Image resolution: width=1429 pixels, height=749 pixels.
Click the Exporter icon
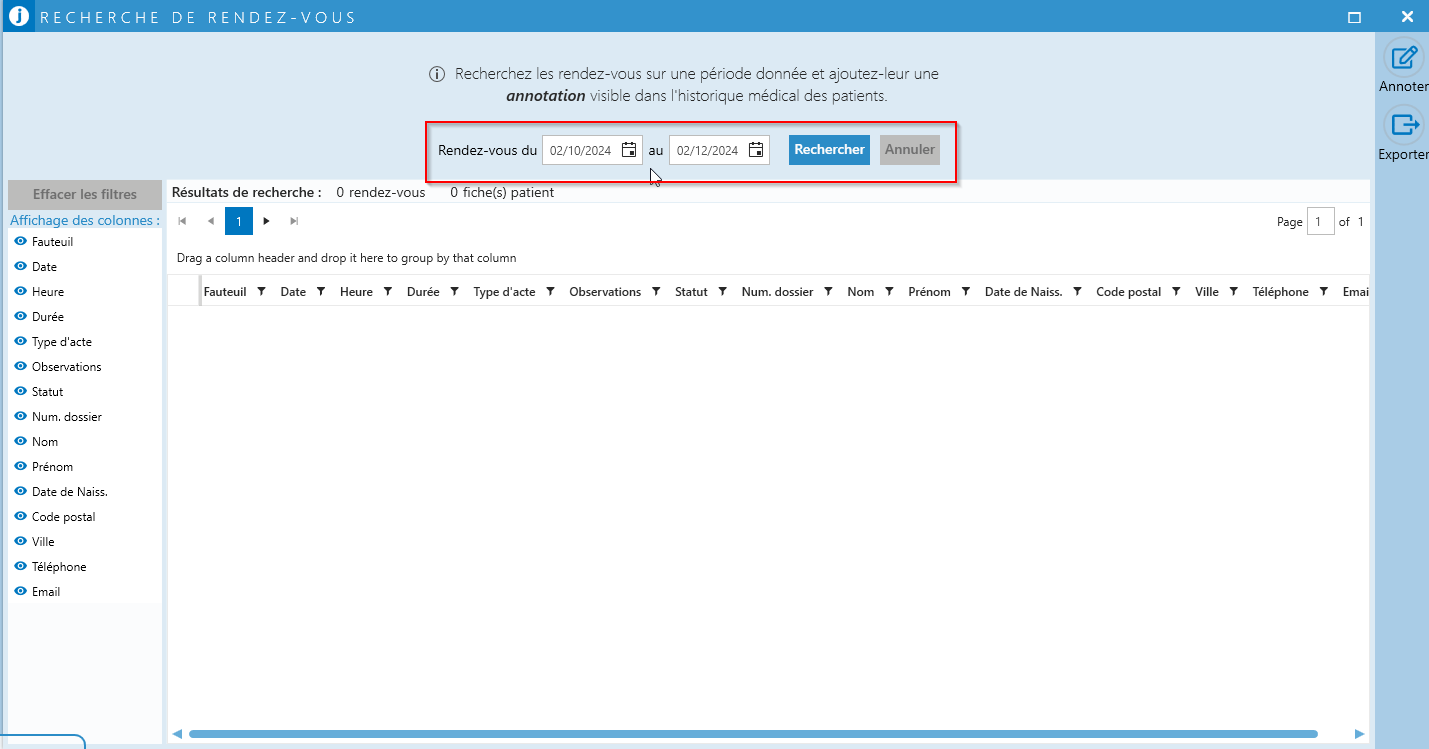coord(1405,125)
